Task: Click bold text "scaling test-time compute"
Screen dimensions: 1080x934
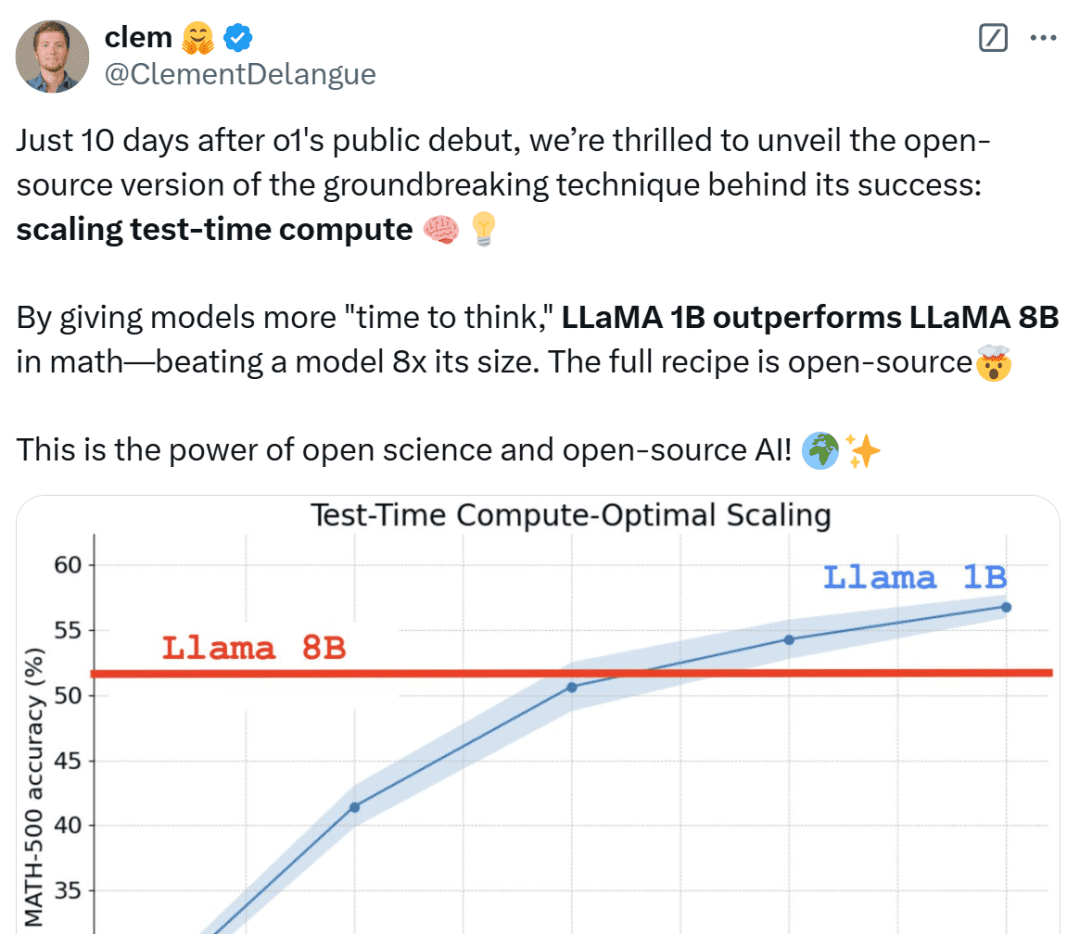Action: coord(214,230)
